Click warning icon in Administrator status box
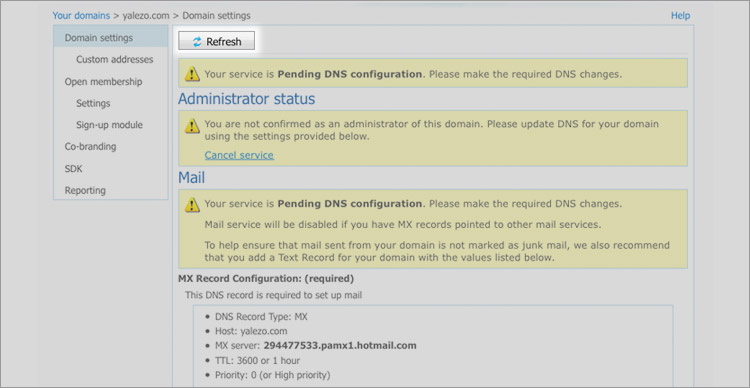 click(192, 126)
